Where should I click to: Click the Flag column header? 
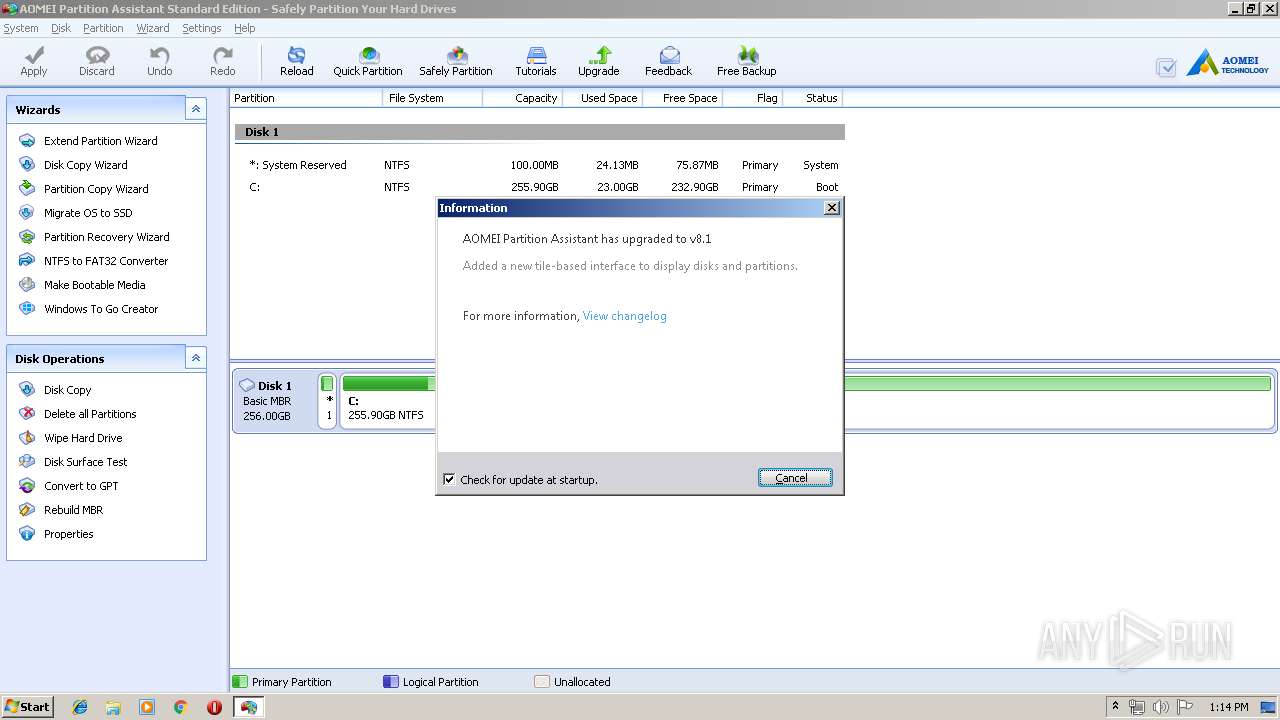pyautogui.click(x=752, y=98)
